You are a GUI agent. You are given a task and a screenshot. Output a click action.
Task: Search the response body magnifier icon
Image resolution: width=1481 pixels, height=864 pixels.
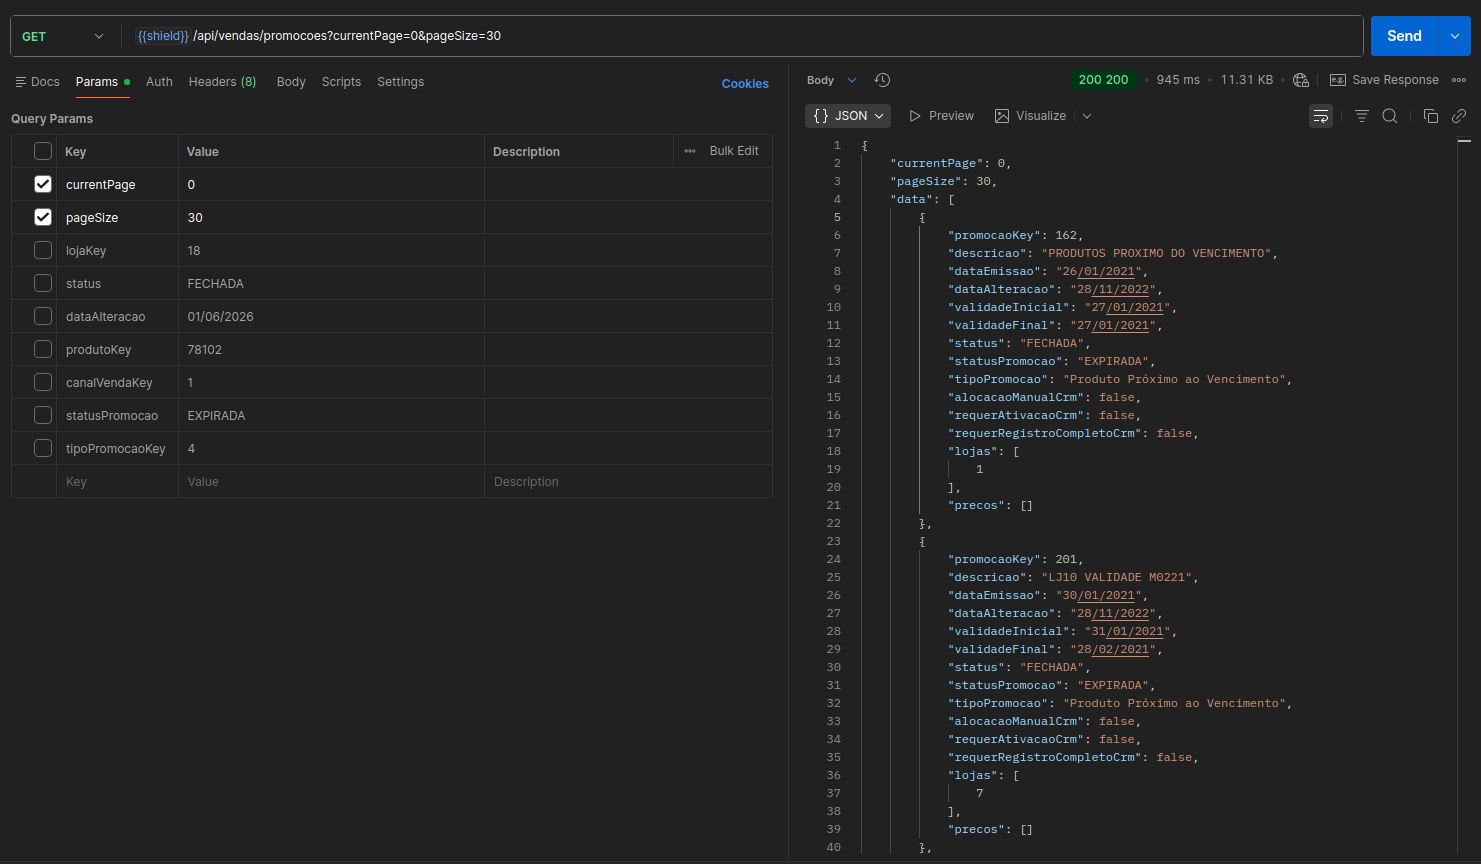pos(1390,116)
